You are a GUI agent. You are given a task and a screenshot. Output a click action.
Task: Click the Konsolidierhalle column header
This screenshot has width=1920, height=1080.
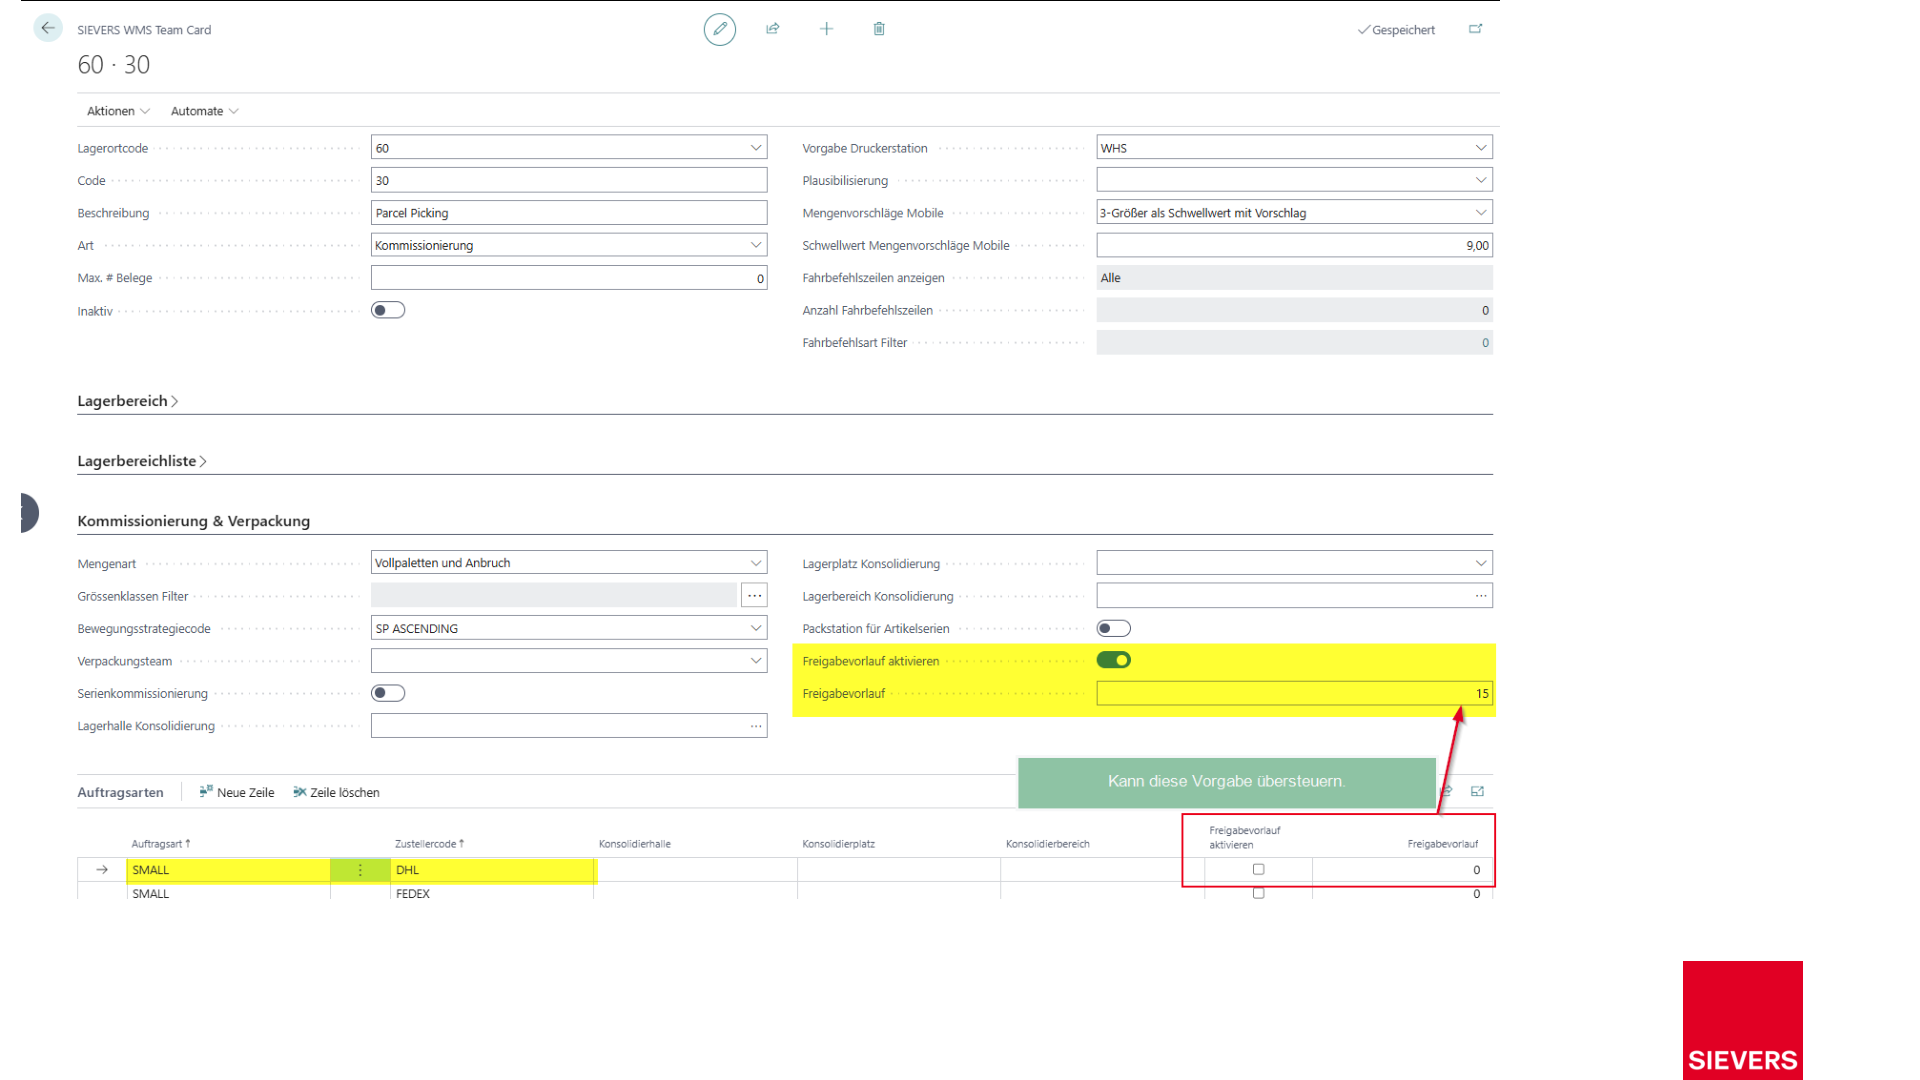(634, 844)
